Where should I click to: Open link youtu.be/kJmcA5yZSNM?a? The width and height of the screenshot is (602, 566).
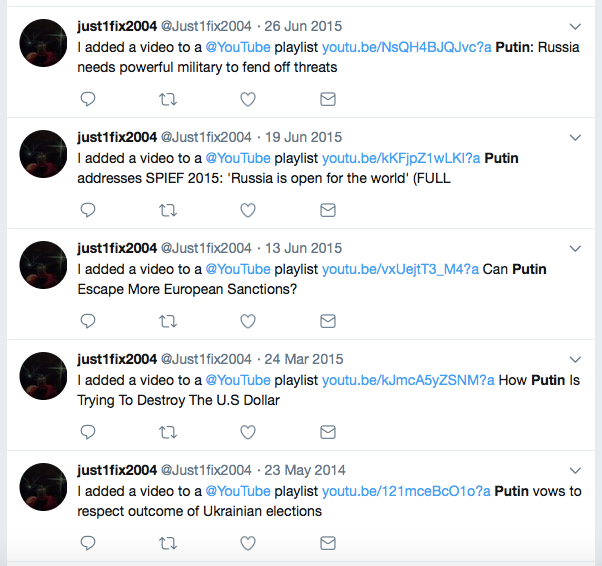[408, 380]
